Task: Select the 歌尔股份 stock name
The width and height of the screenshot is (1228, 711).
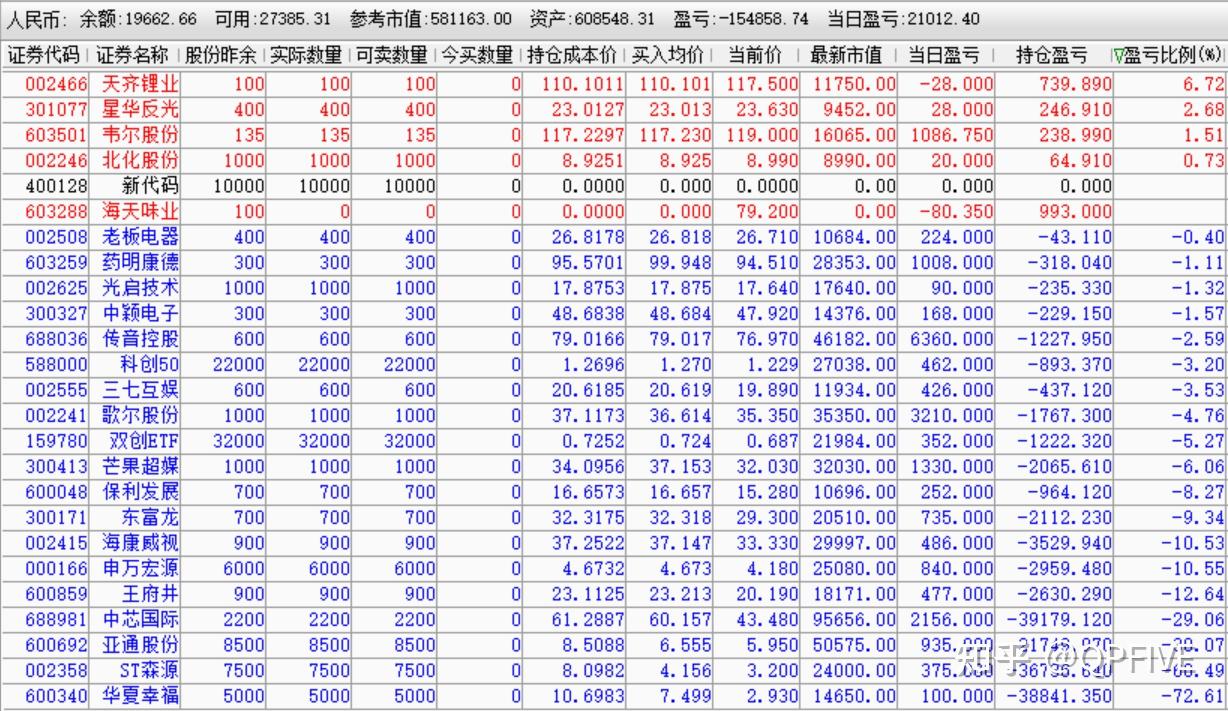Action: 140,415
